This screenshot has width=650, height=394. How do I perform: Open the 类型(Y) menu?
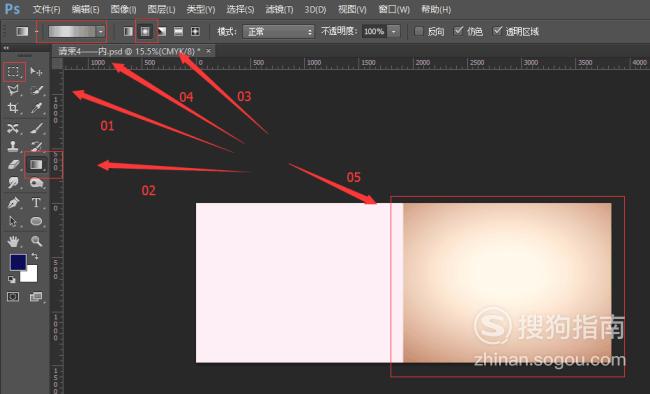pos(201,9)
